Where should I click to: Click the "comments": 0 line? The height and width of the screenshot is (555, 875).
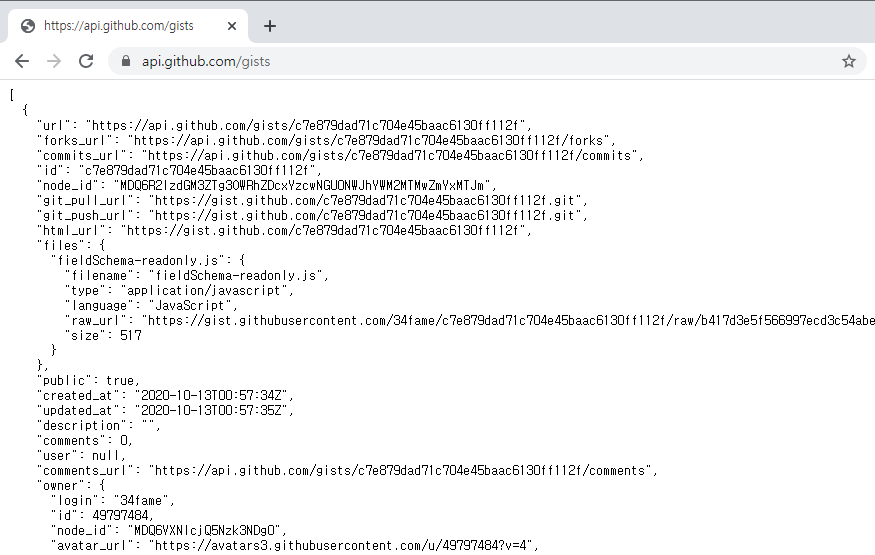click(x=85, y=441)
